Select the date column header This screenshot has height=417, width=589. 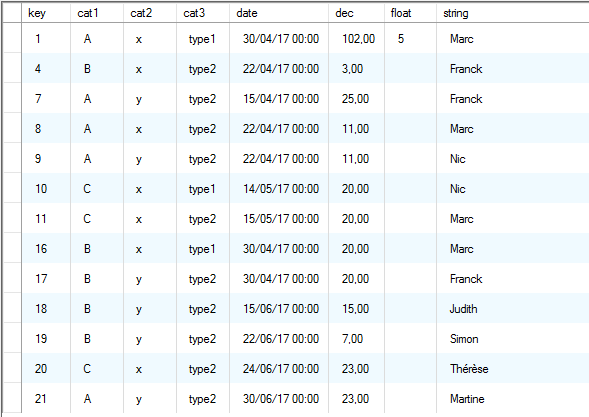[279, 13]
